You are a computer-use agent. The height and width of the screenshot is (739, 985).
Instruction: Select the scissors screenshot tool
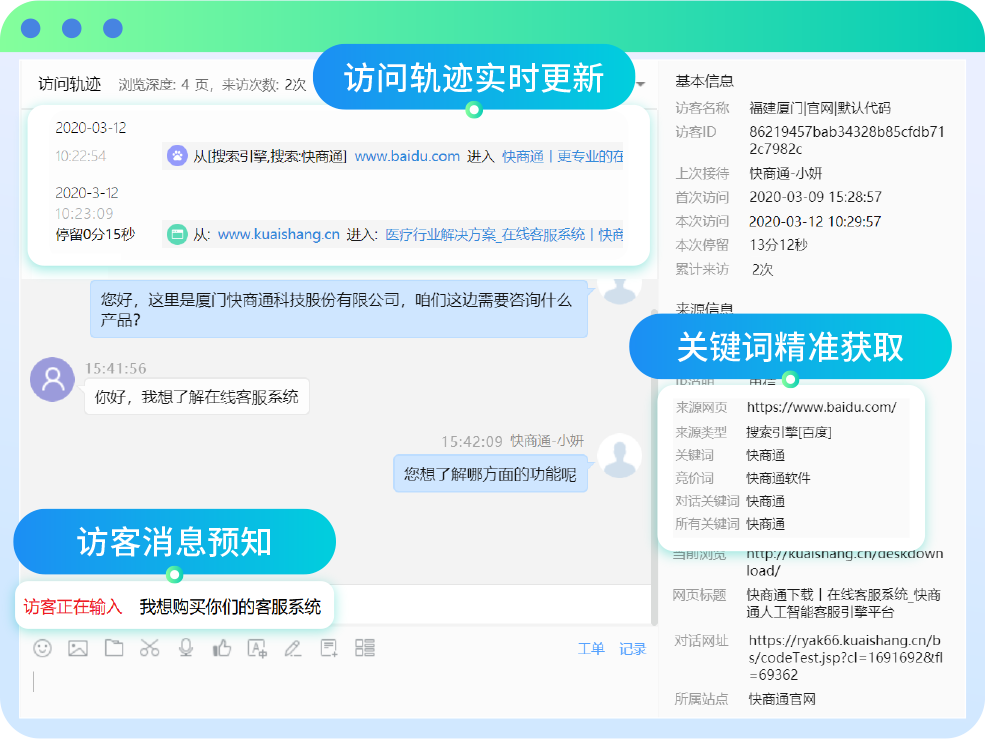[x=150, y=648]
